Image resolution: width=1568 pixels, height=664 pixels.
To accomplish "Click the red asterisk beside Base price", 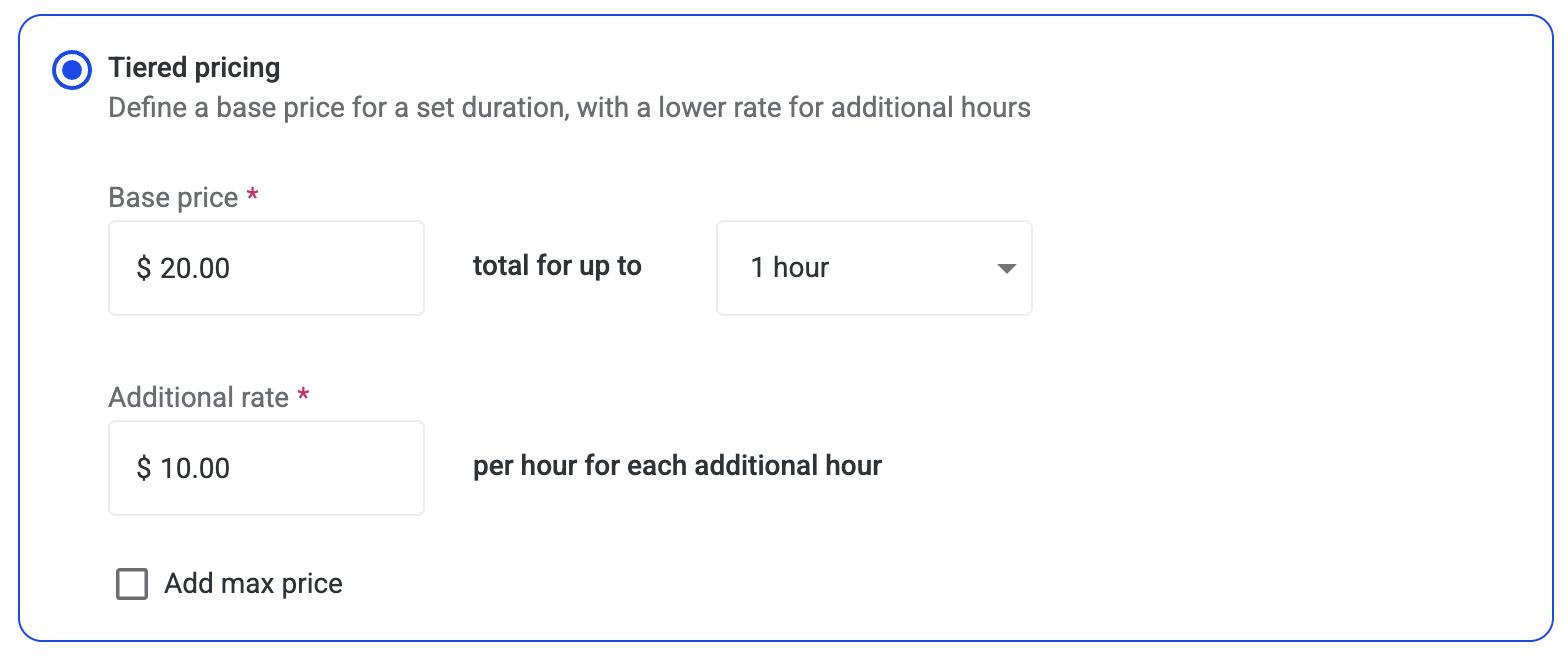I will [x=252, y=196].
